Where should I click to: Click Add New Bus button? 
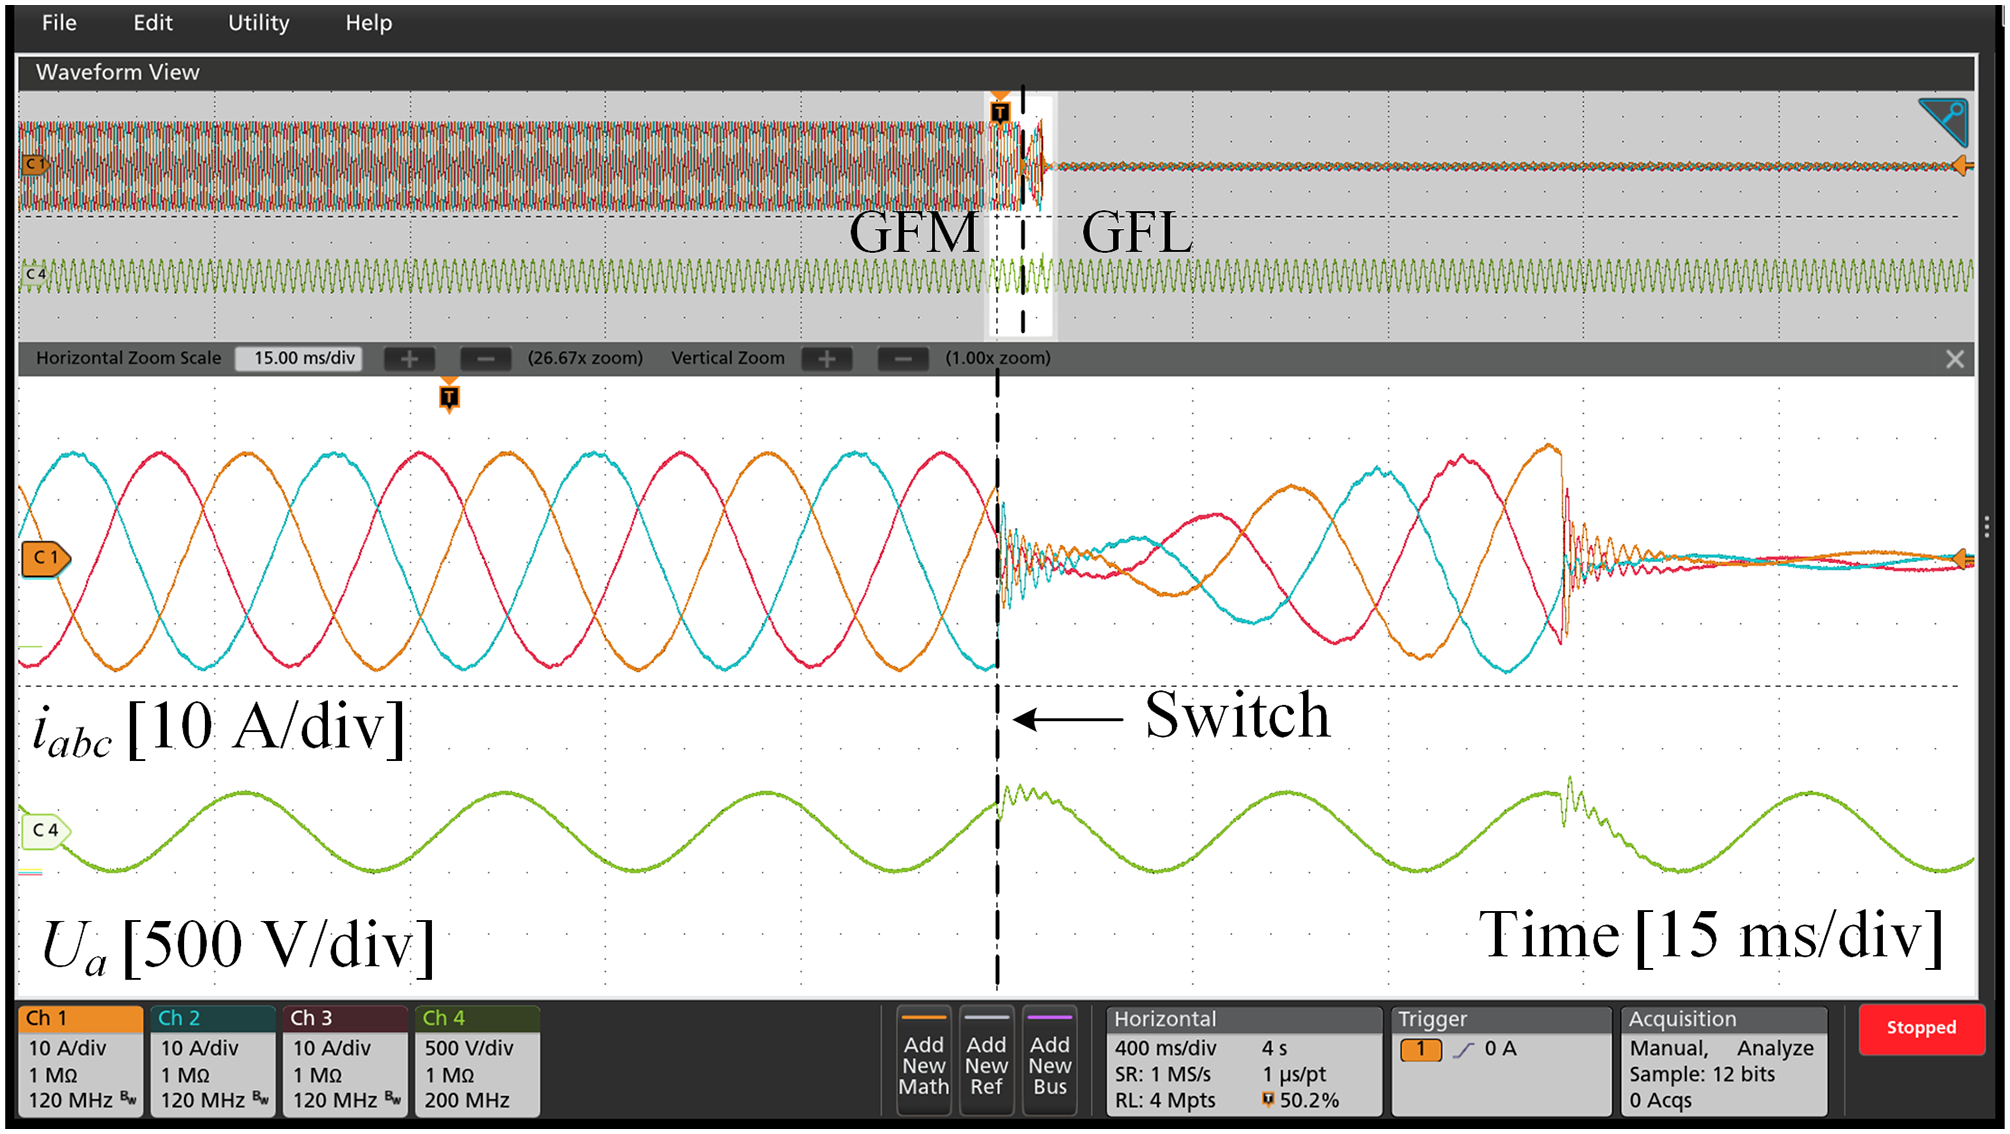coord(1050,1060)
